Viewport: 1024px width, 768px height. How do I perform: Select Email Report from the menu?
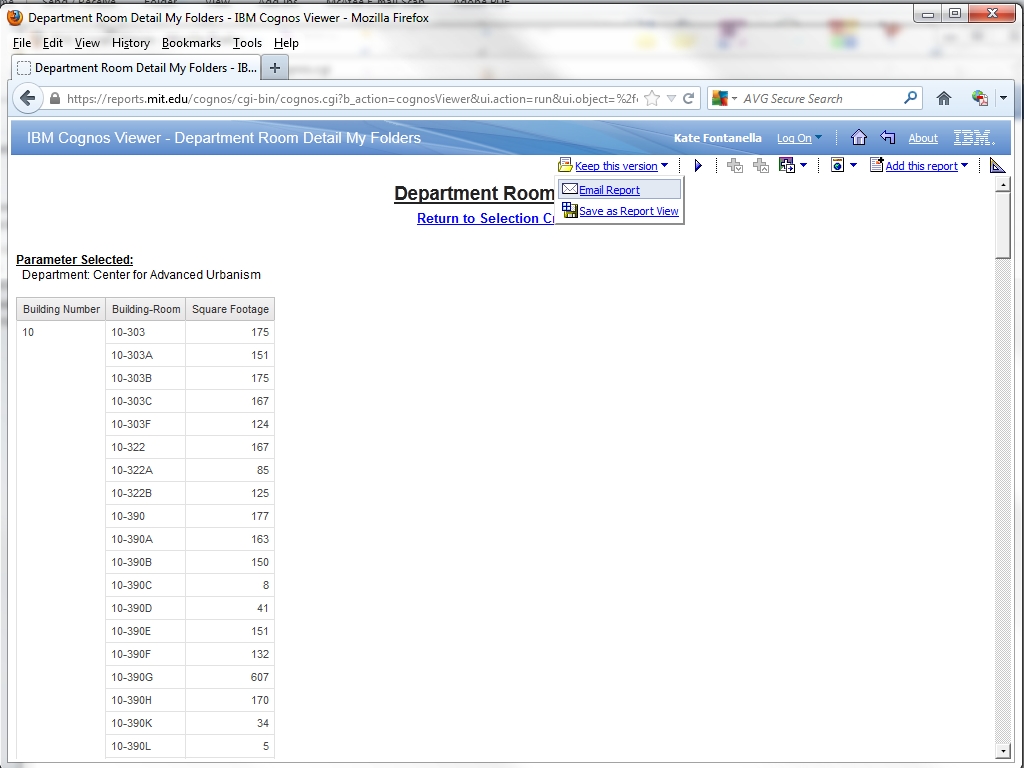coord(609,190)
